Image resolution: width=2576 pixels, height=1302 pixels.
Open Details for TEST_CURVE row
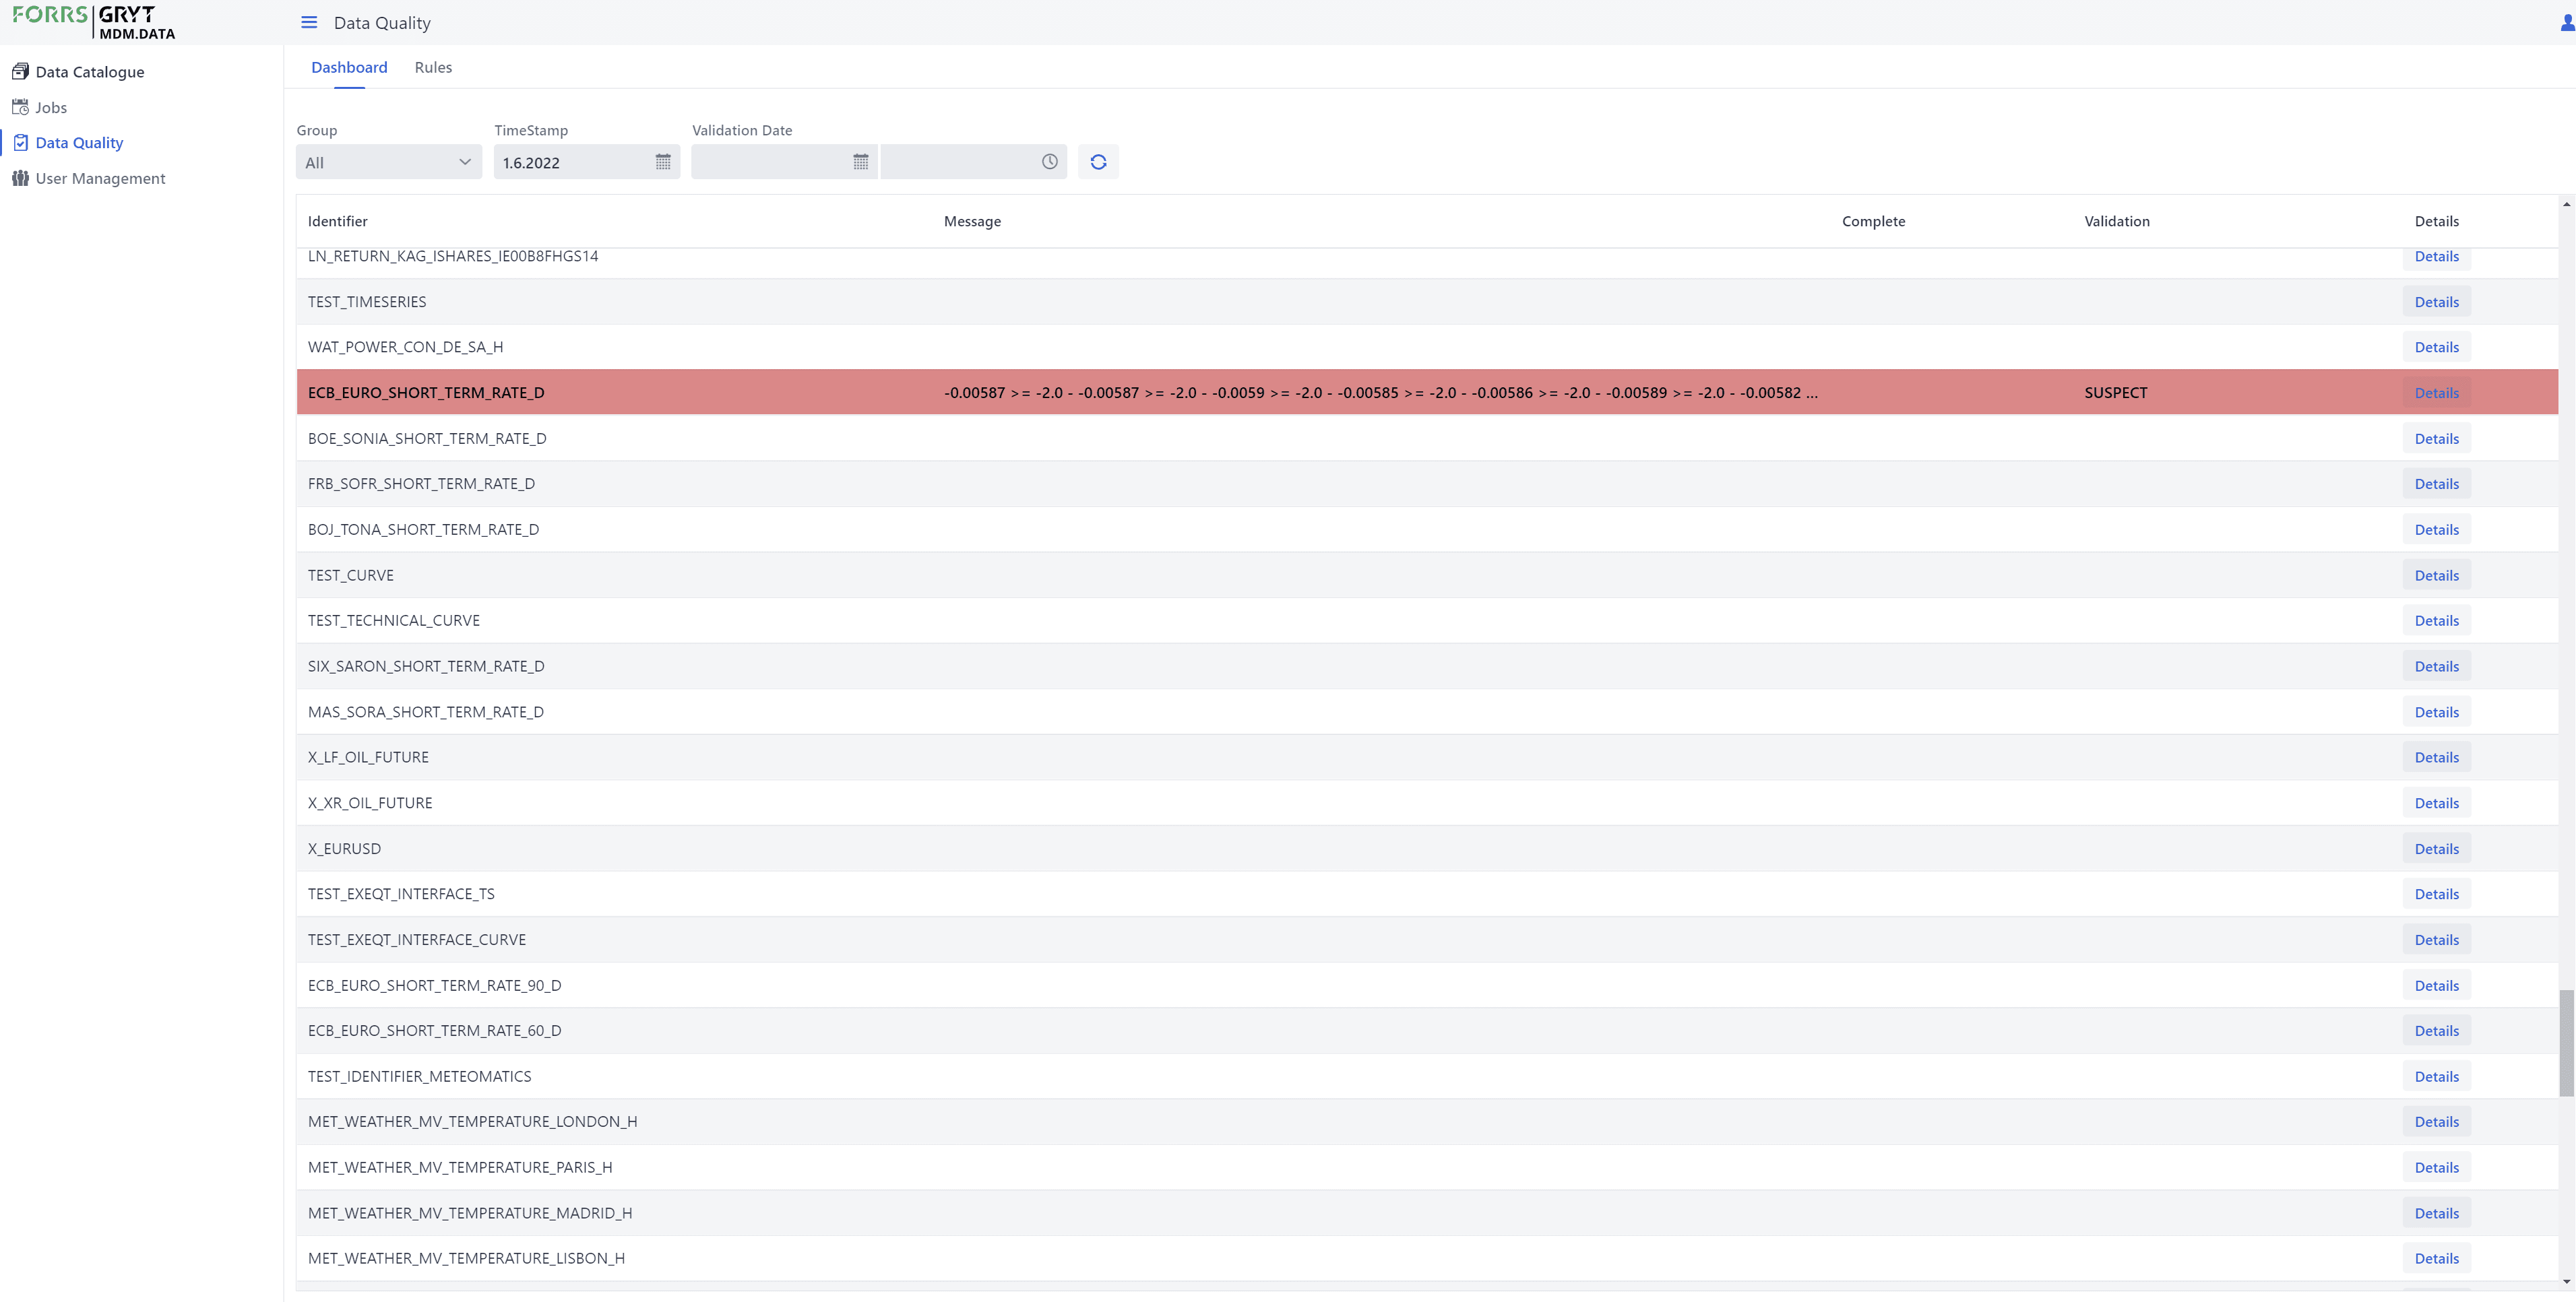pyautogui.click(x=2437, y=575)
